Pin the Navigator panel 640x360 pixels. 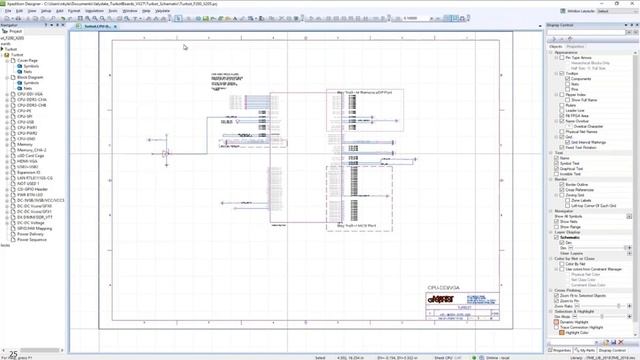pyautogui.click(x=57, y=25)
